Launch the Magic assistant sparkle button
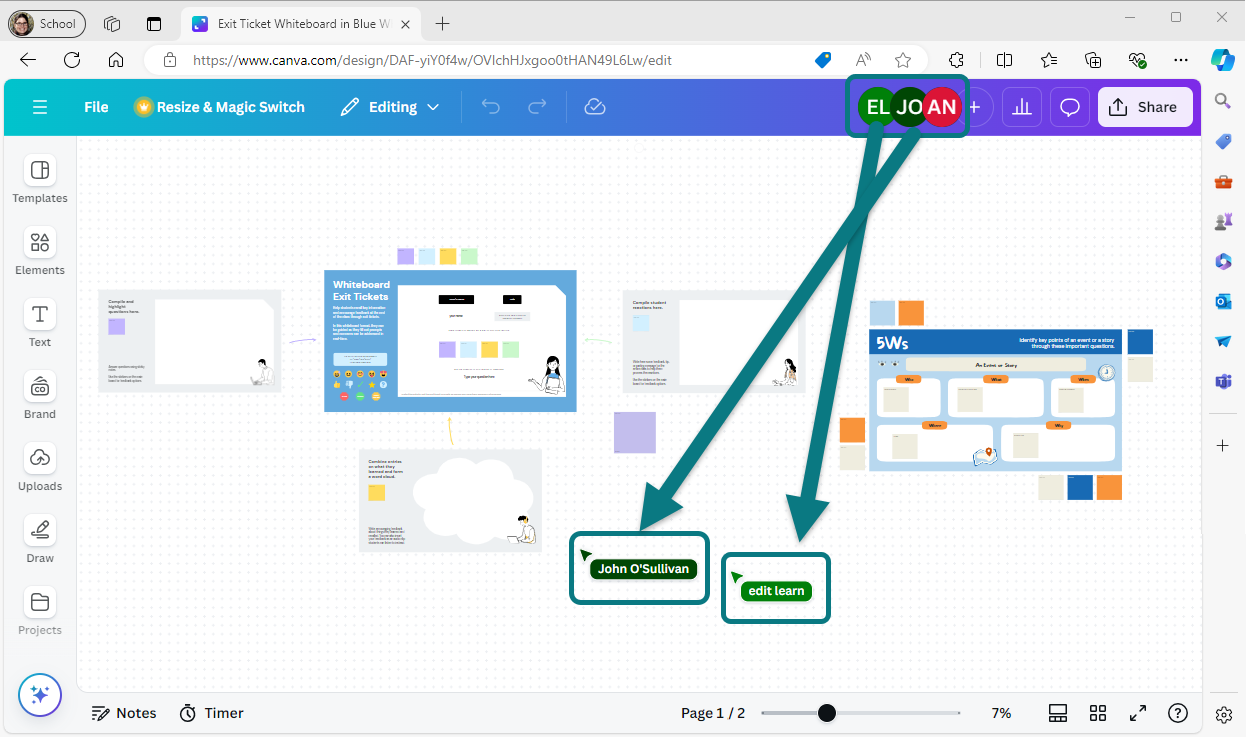 [40, 695]
